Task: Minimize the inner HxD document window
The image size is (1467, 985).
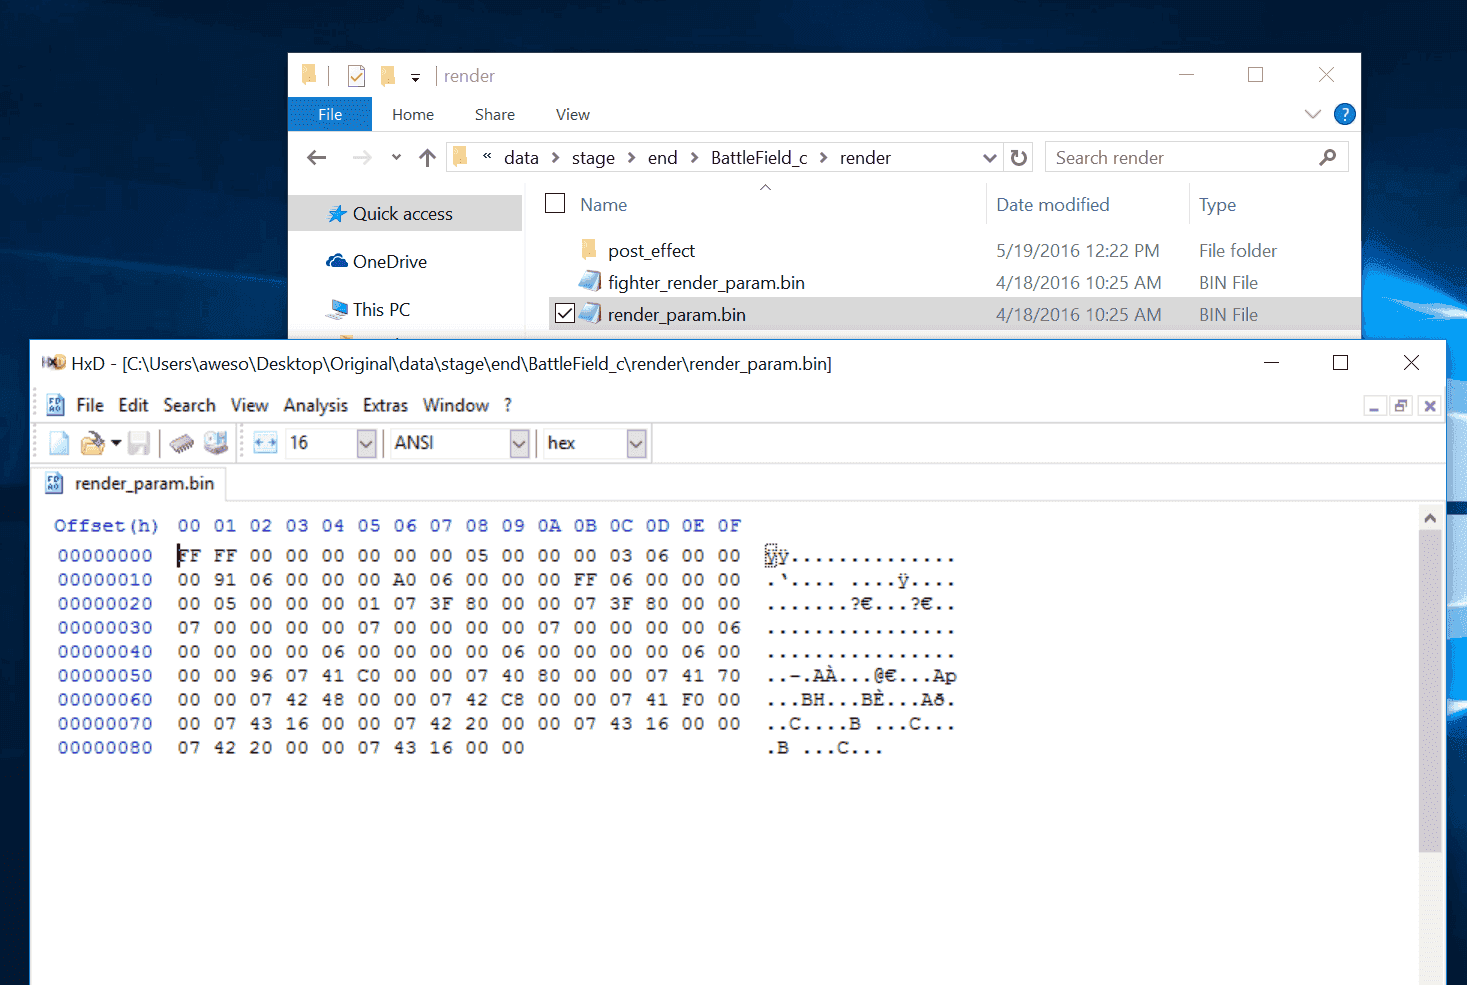Action: point(1375,406)
